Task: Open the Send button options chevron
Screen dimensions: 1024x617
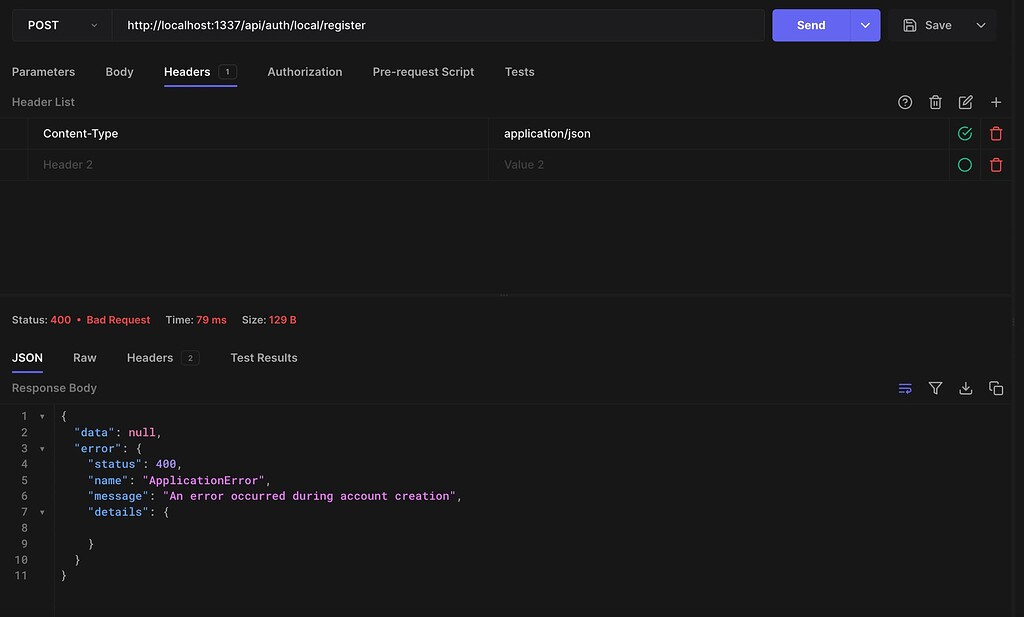Action: pos(866,24)
